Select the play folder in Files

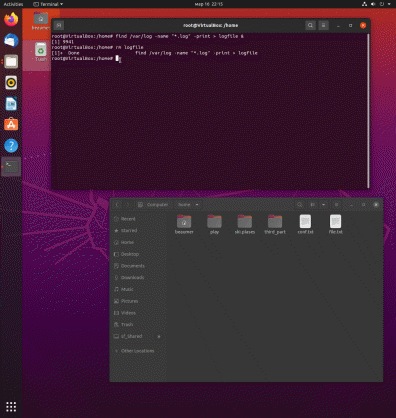point(214,224)
